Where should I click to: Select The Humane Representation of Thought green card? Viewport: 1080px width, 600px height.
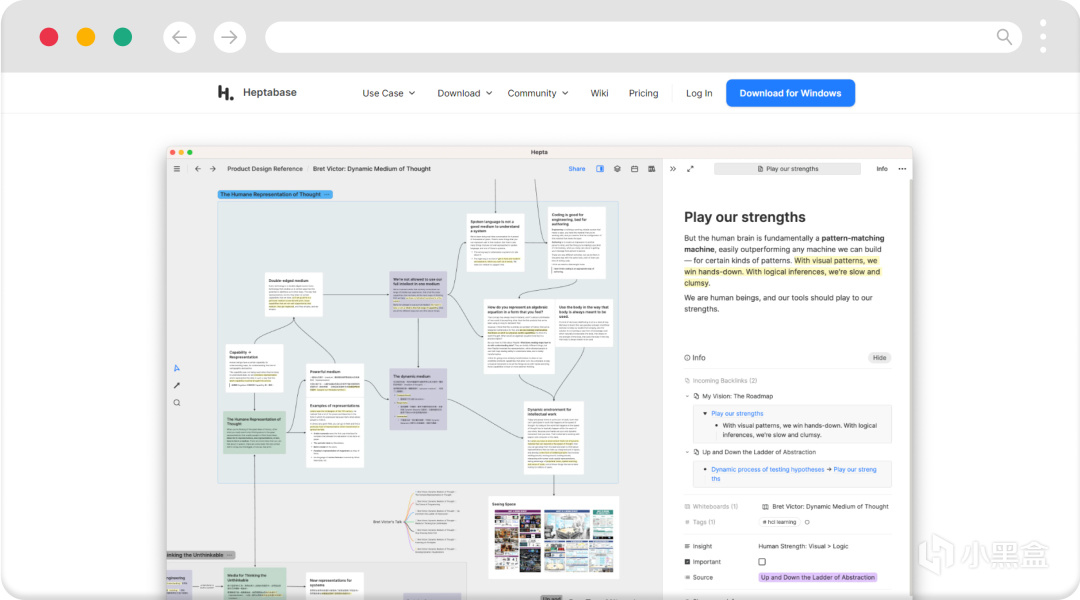point(255,433)
